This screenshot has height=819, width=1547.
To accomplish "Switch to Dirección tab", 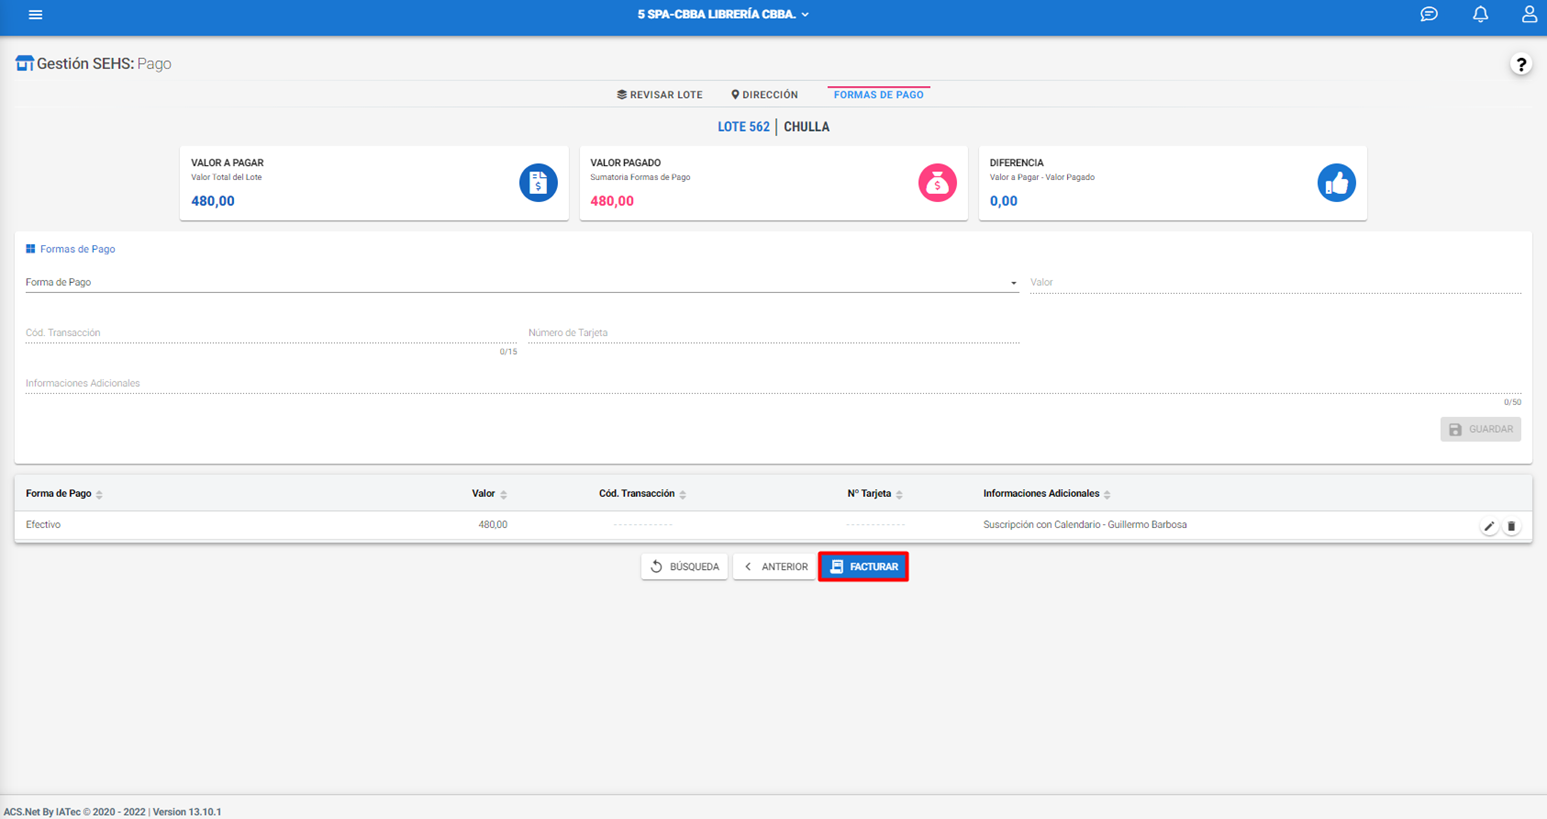I will coord(764,95).
